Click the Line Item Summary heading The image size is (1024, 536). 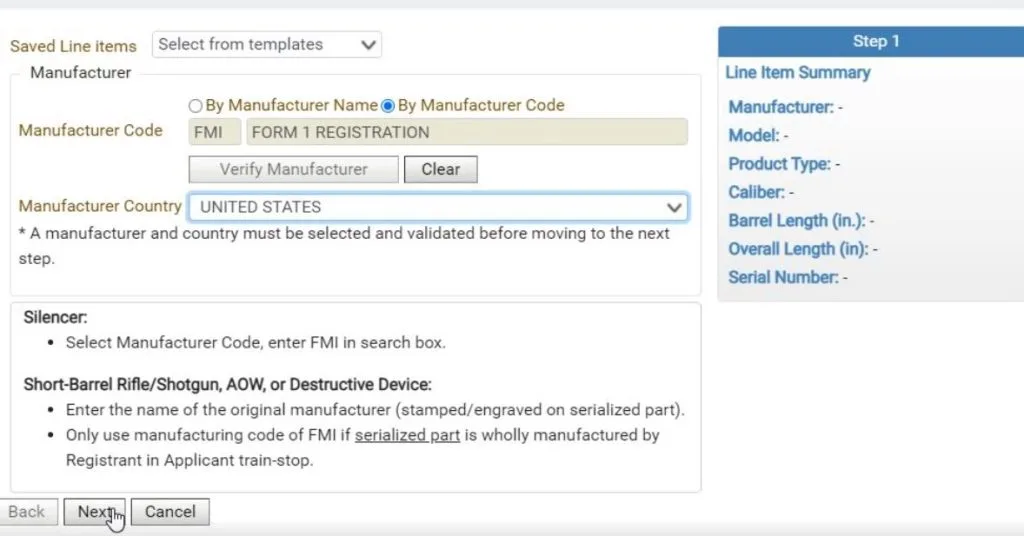point(798,72)
